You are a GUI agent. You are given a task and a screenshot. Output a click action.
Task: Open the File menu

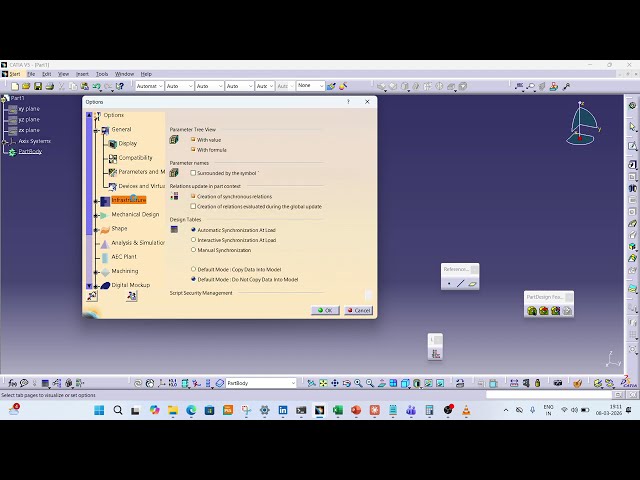point(31,74)
